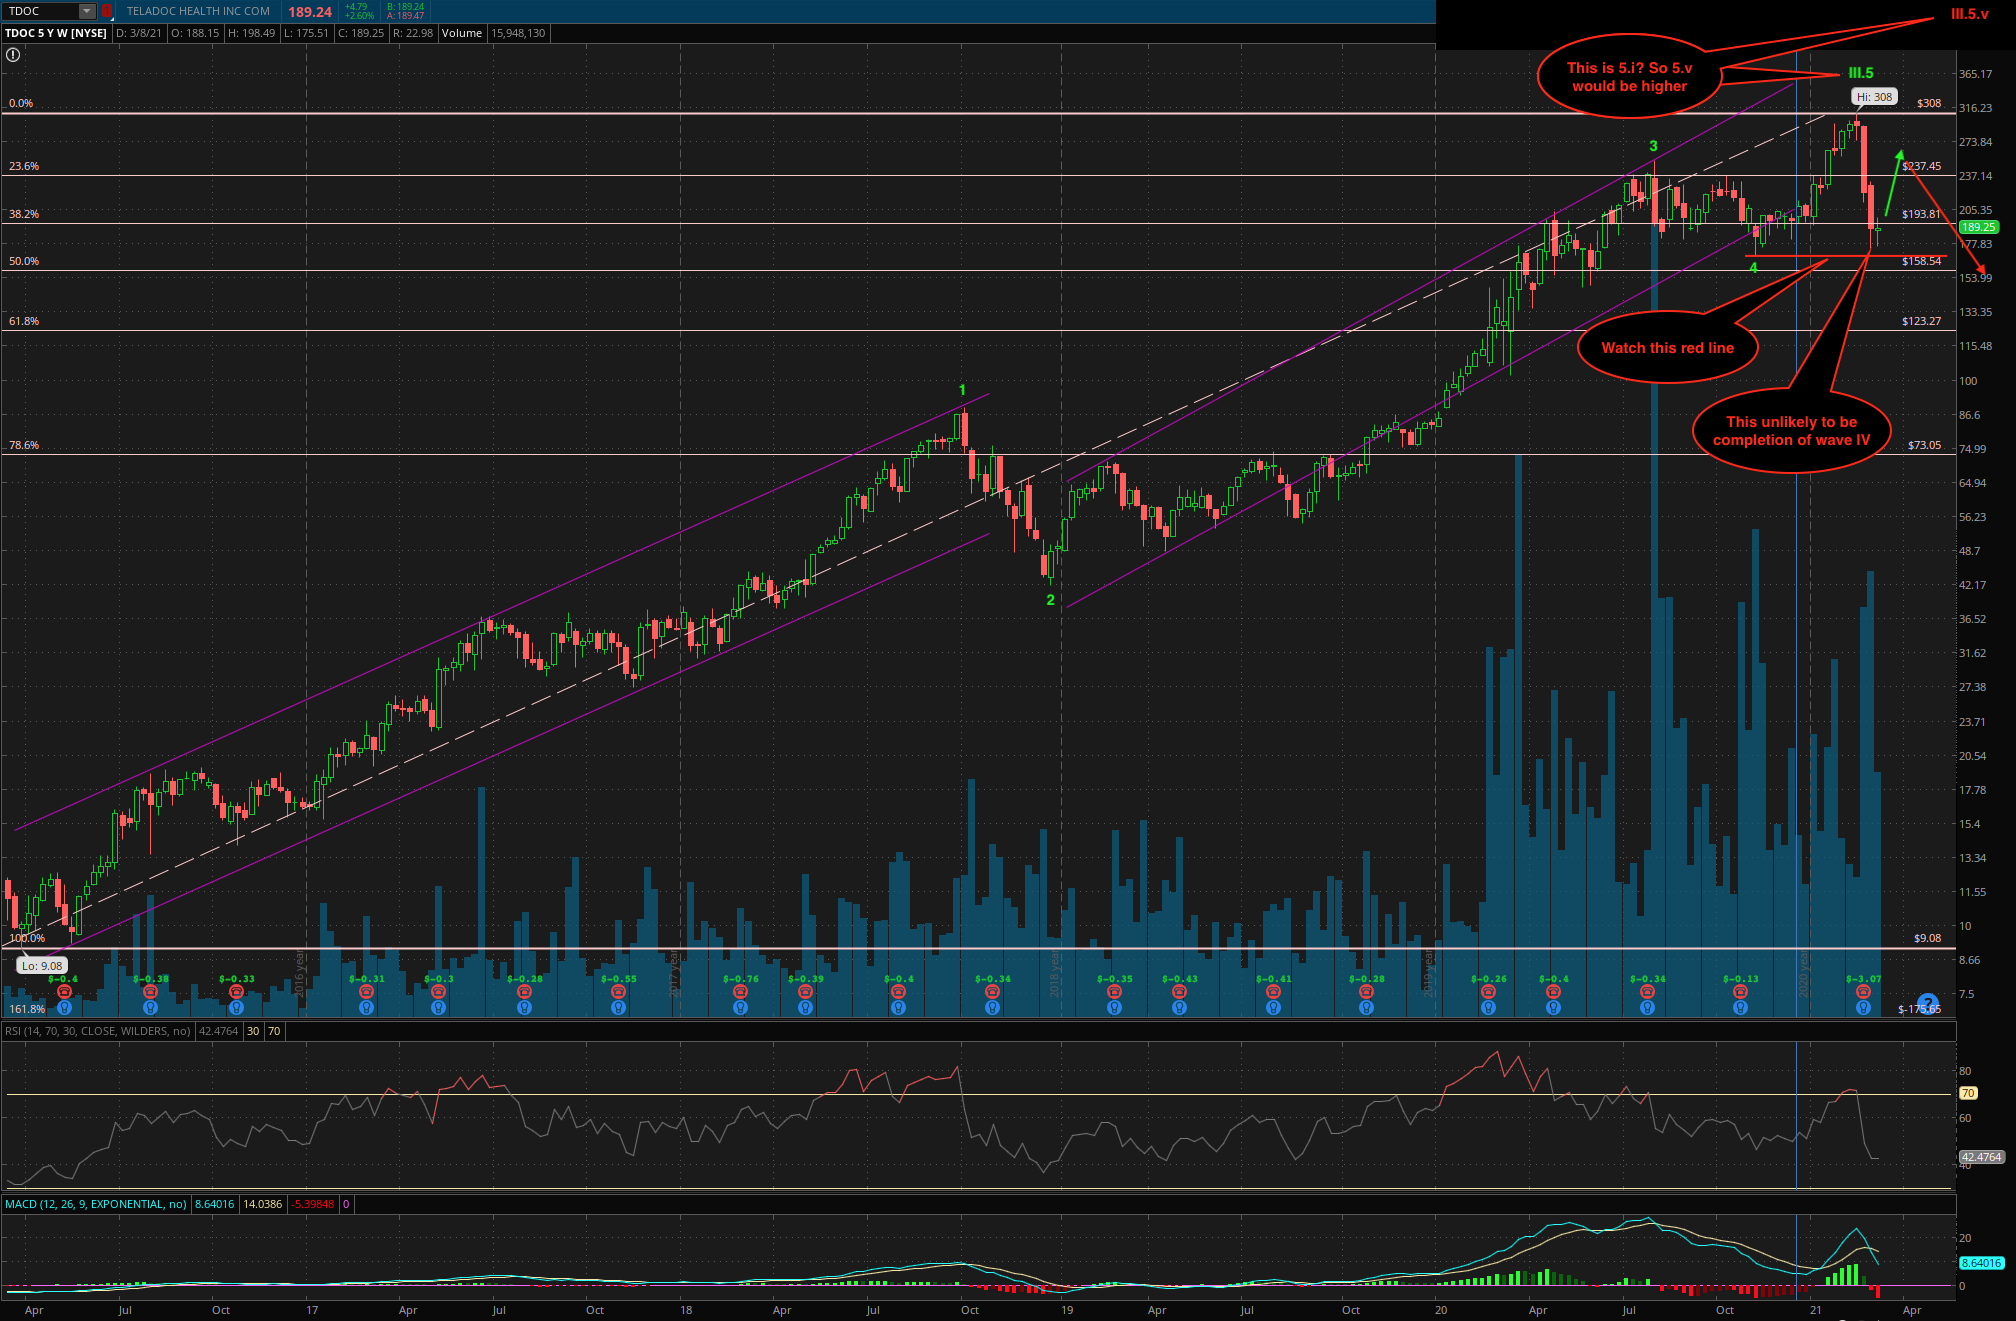2016x1321 pixels.
Task: Click the 'Lo: 9.08' price bubble
Action: coord(43,966)
